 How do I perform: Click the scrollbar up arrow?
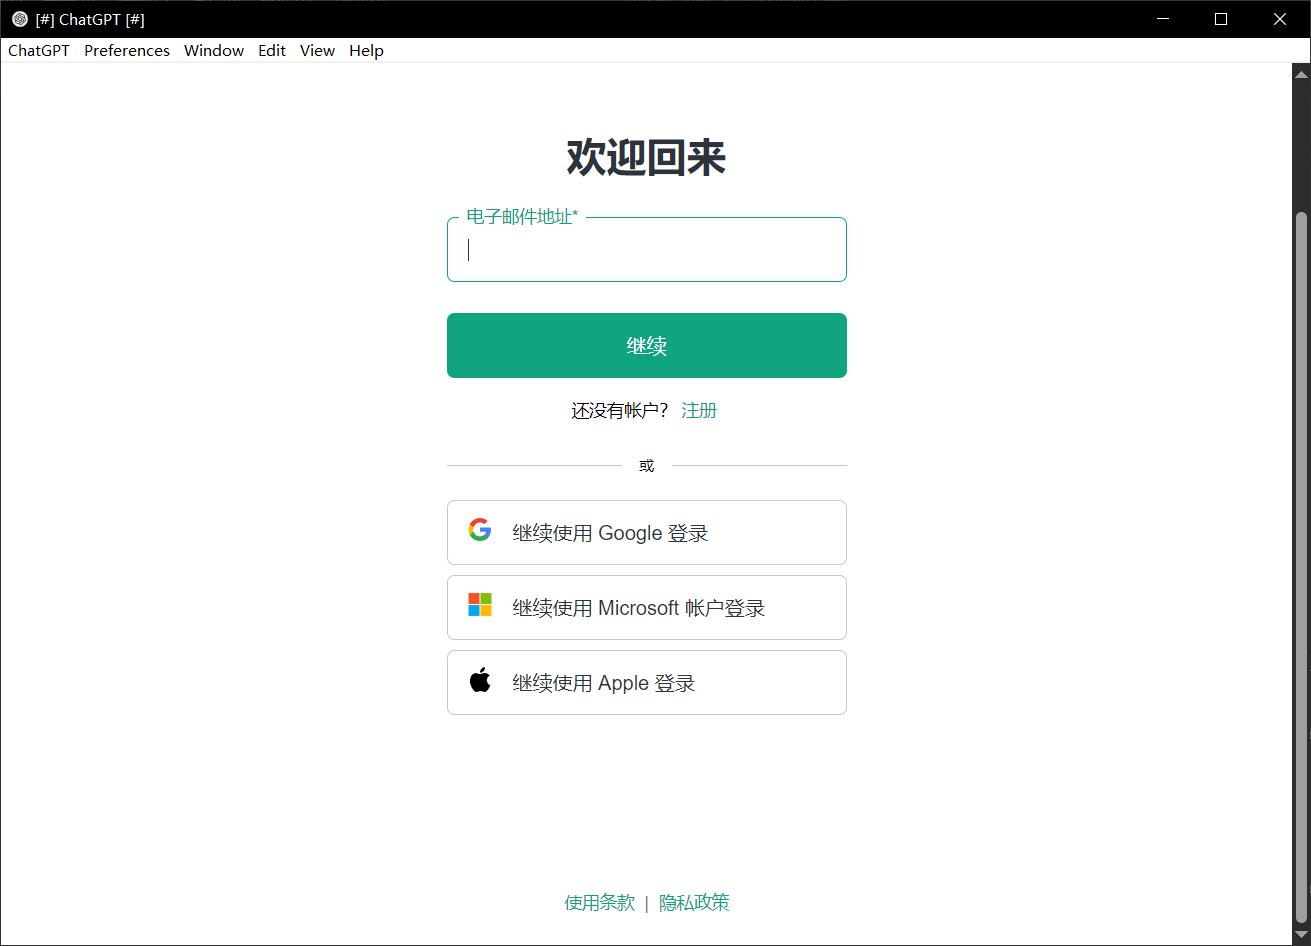1301,73
